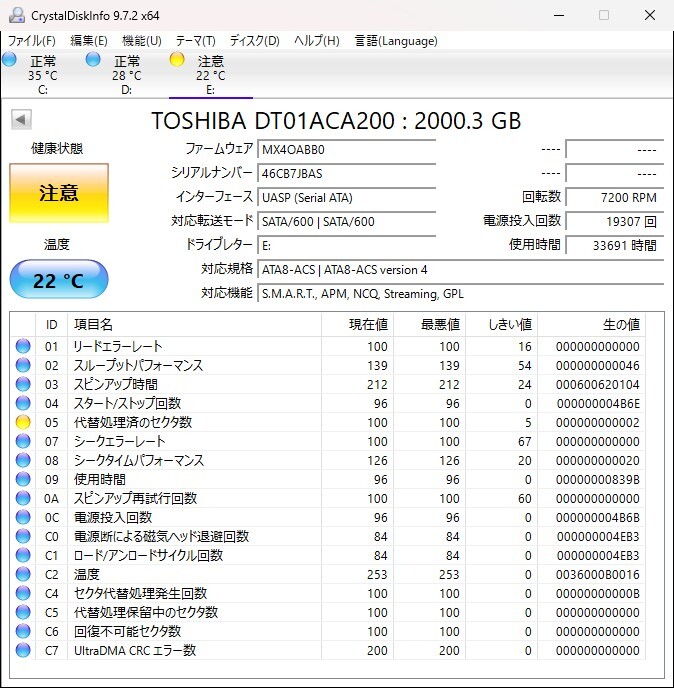This screenshot has height=688, width=674.
Task: Click status orb for 07 シークエラーレート
Action: pos(23,441)
